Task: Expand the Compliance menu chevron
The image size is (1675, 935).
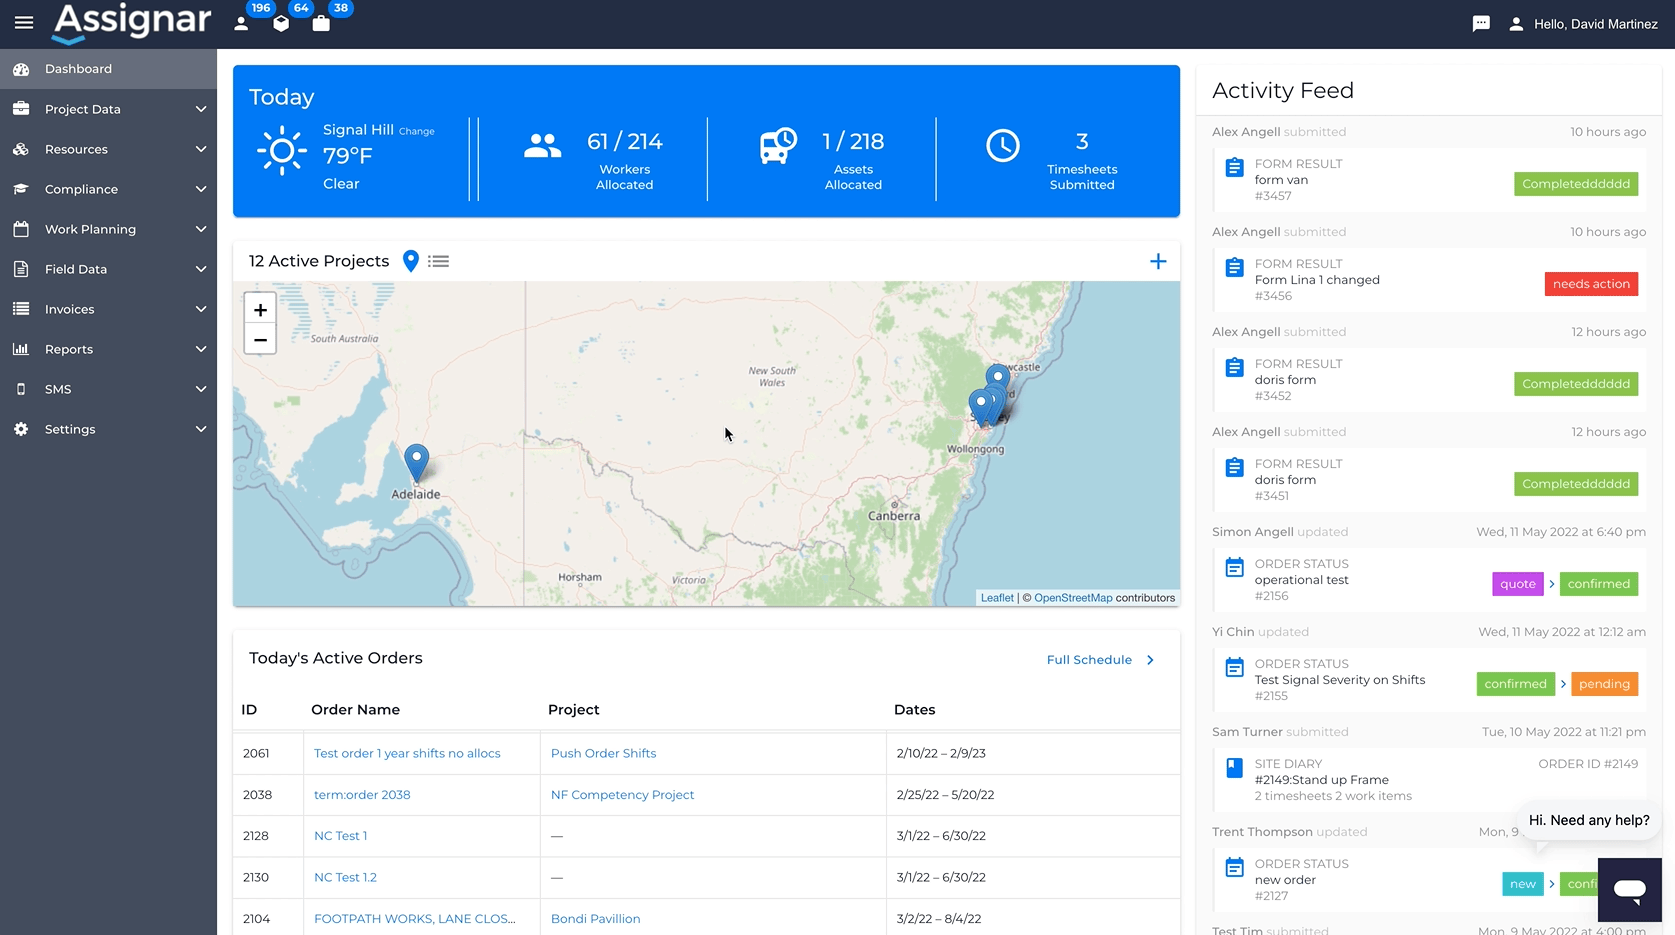Action: coord(201,189)
